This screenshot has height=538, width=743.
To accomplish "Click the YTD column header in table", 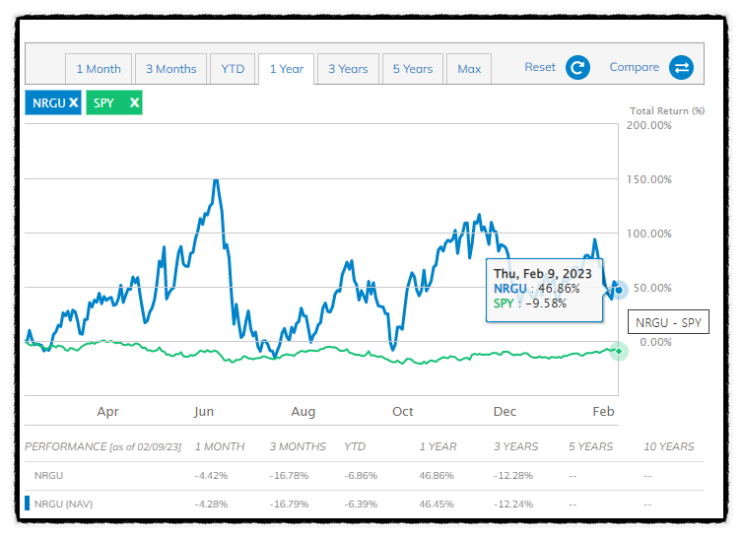I will coord(355,447).
